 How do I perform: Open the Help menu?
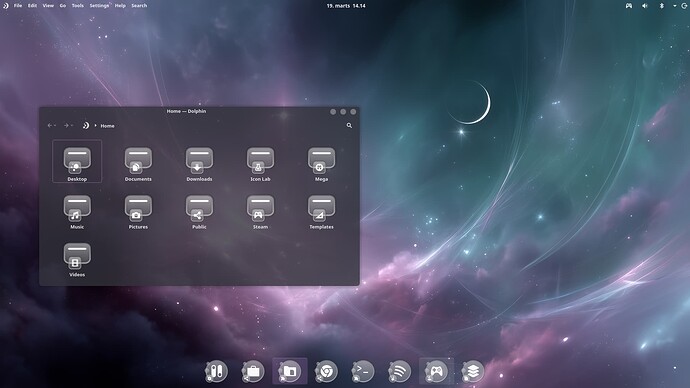[120, 6]
